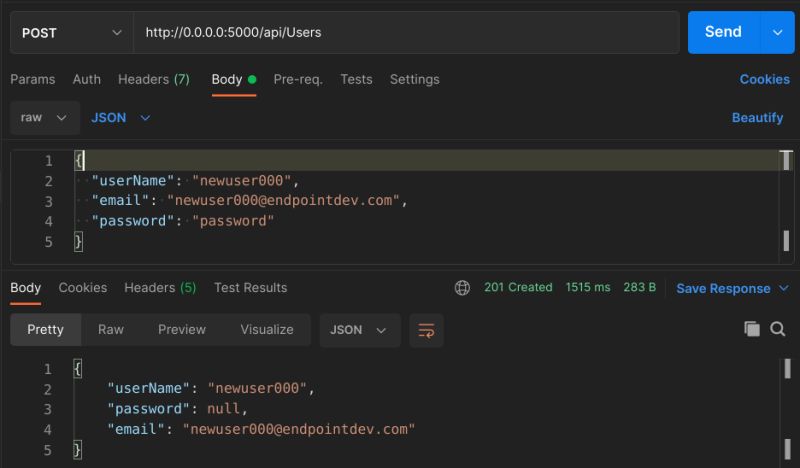
Task: Select the request Body tab
Action: [x=234, y=80]
